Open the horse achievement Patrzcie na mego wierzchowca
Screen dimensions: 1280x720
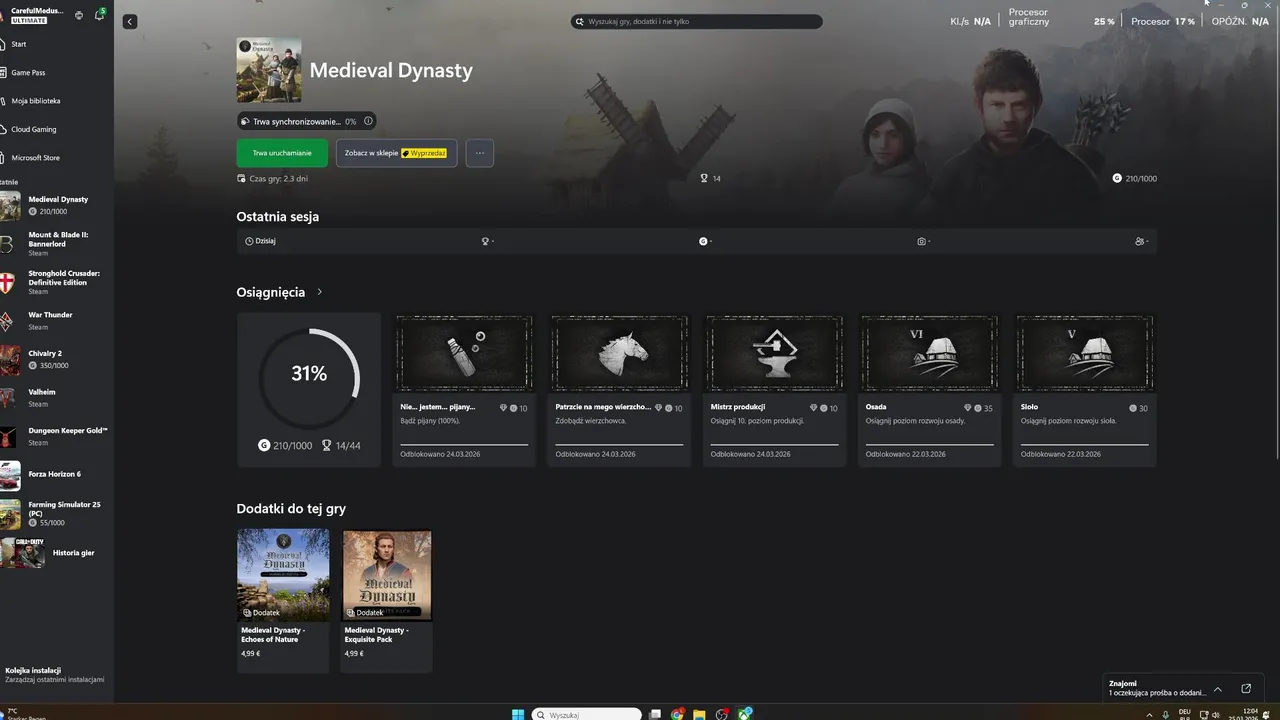[x=619, y=389]
